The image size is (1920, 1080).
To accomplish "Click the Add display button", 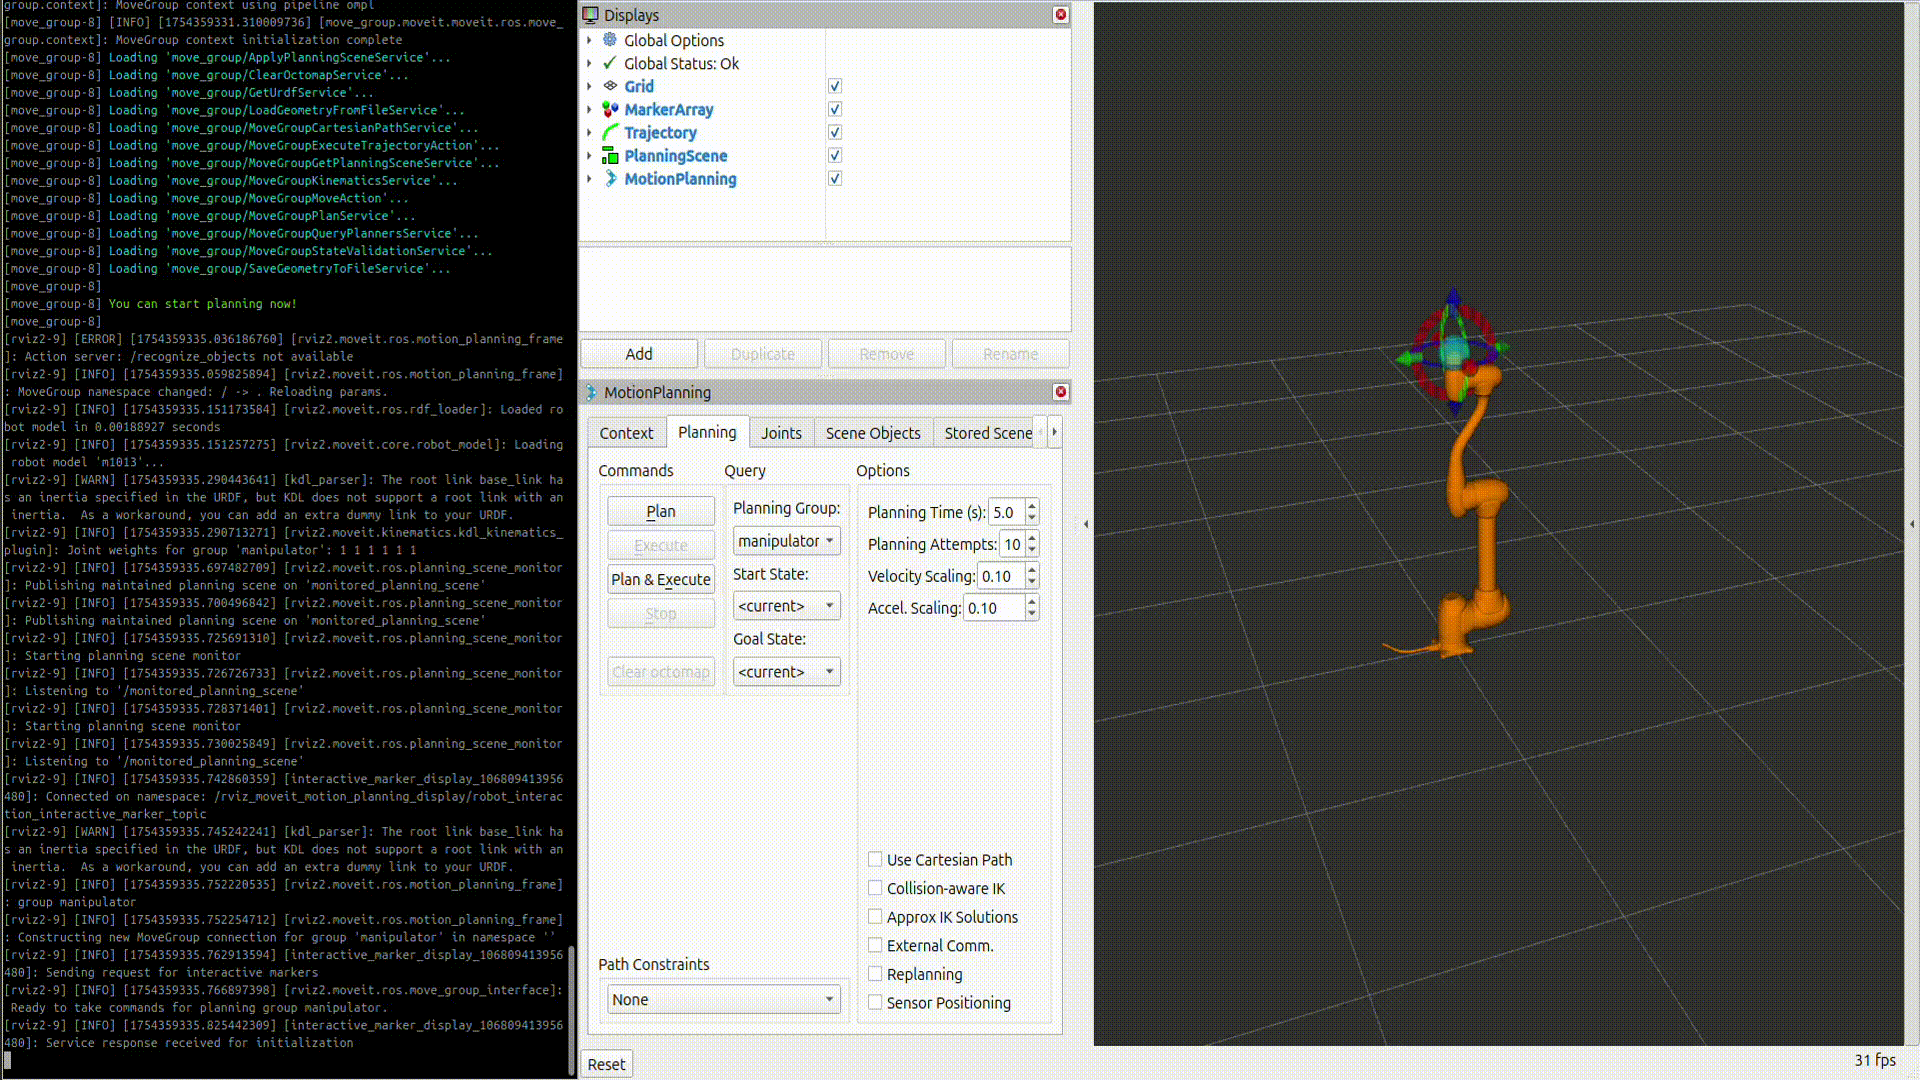I will pyautogui.click(x=639, y=354).
